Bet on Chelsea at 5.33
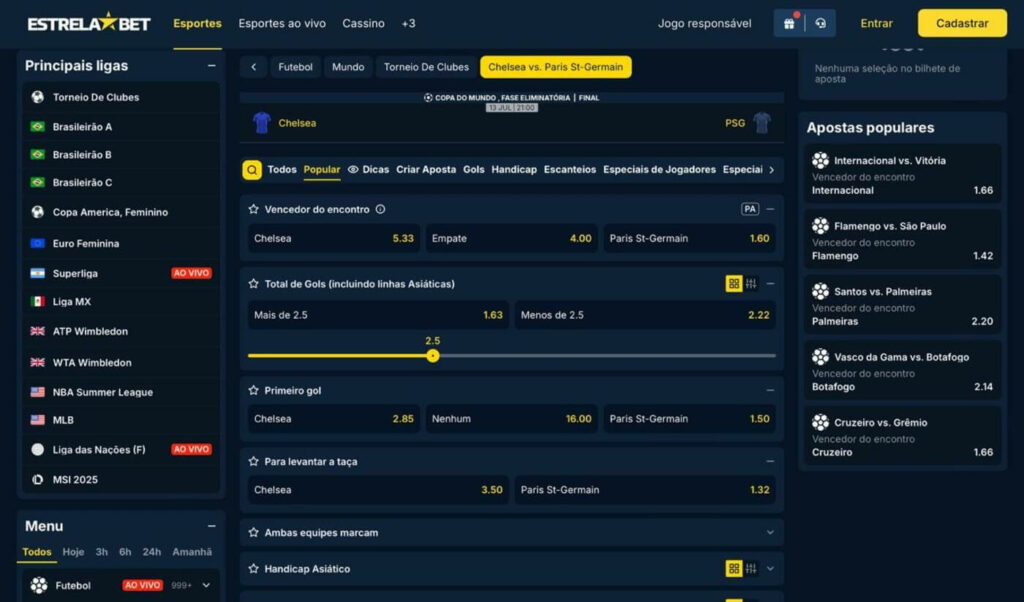 334,239
